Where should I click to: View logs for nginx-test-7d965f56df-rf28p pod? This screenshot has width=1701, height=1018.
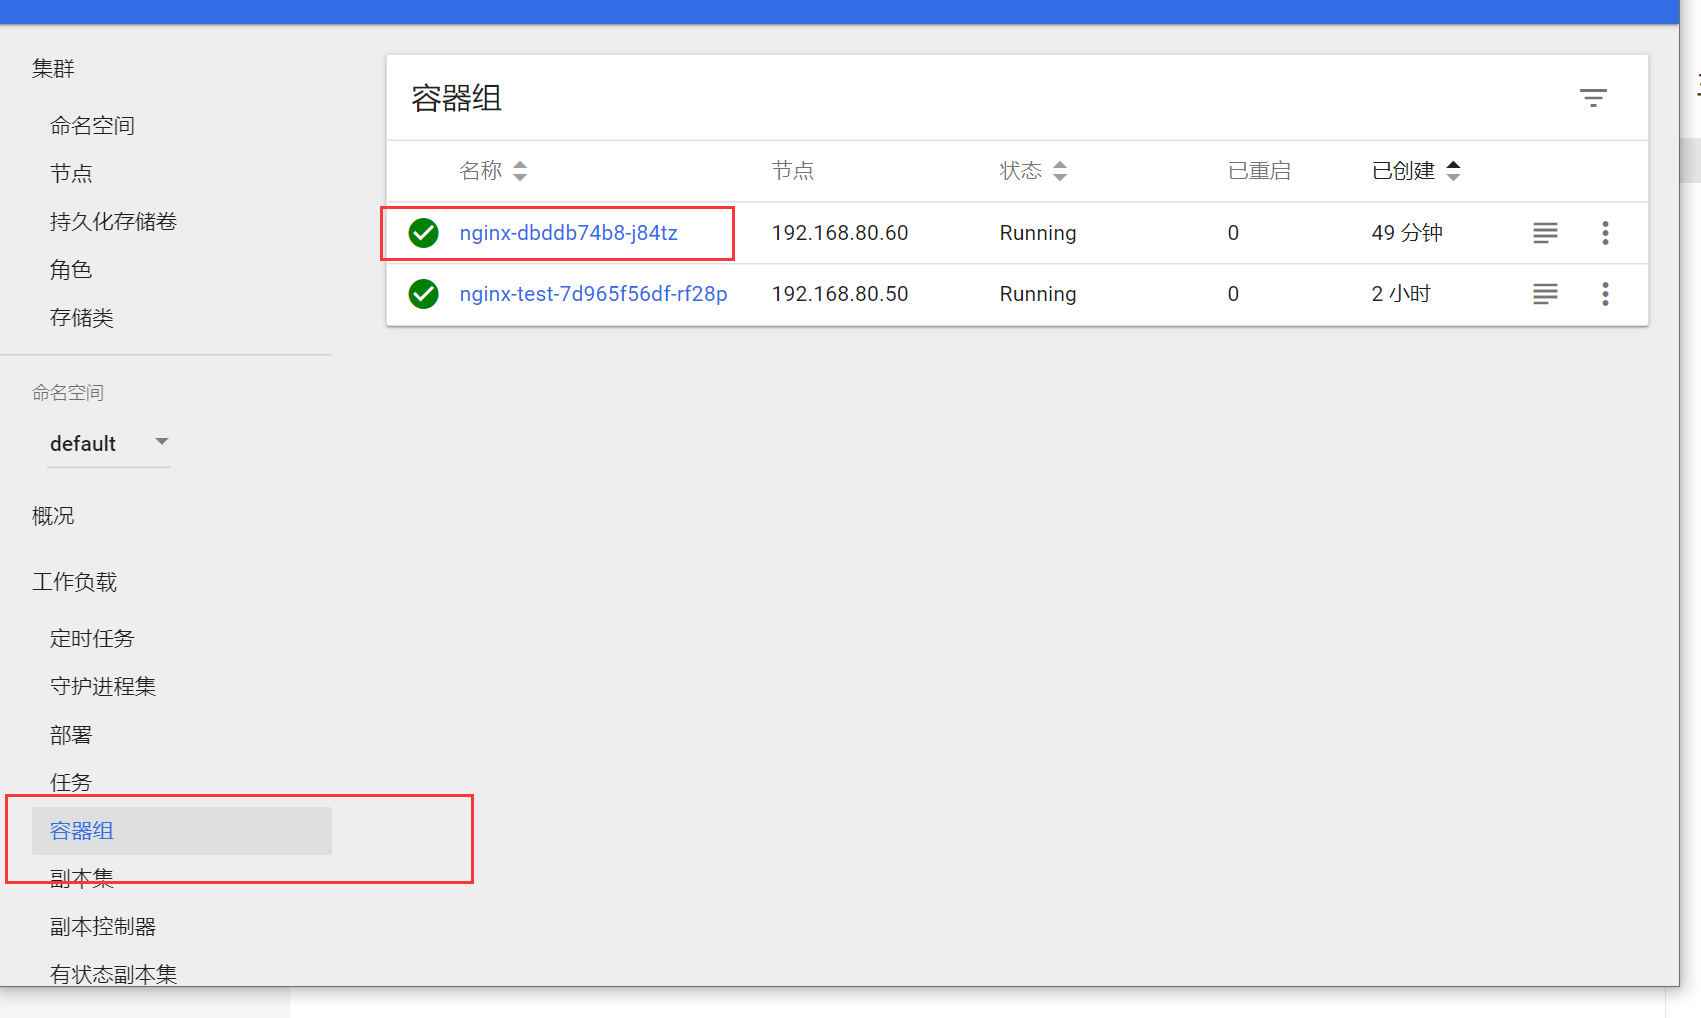(x=1545, y=294)
